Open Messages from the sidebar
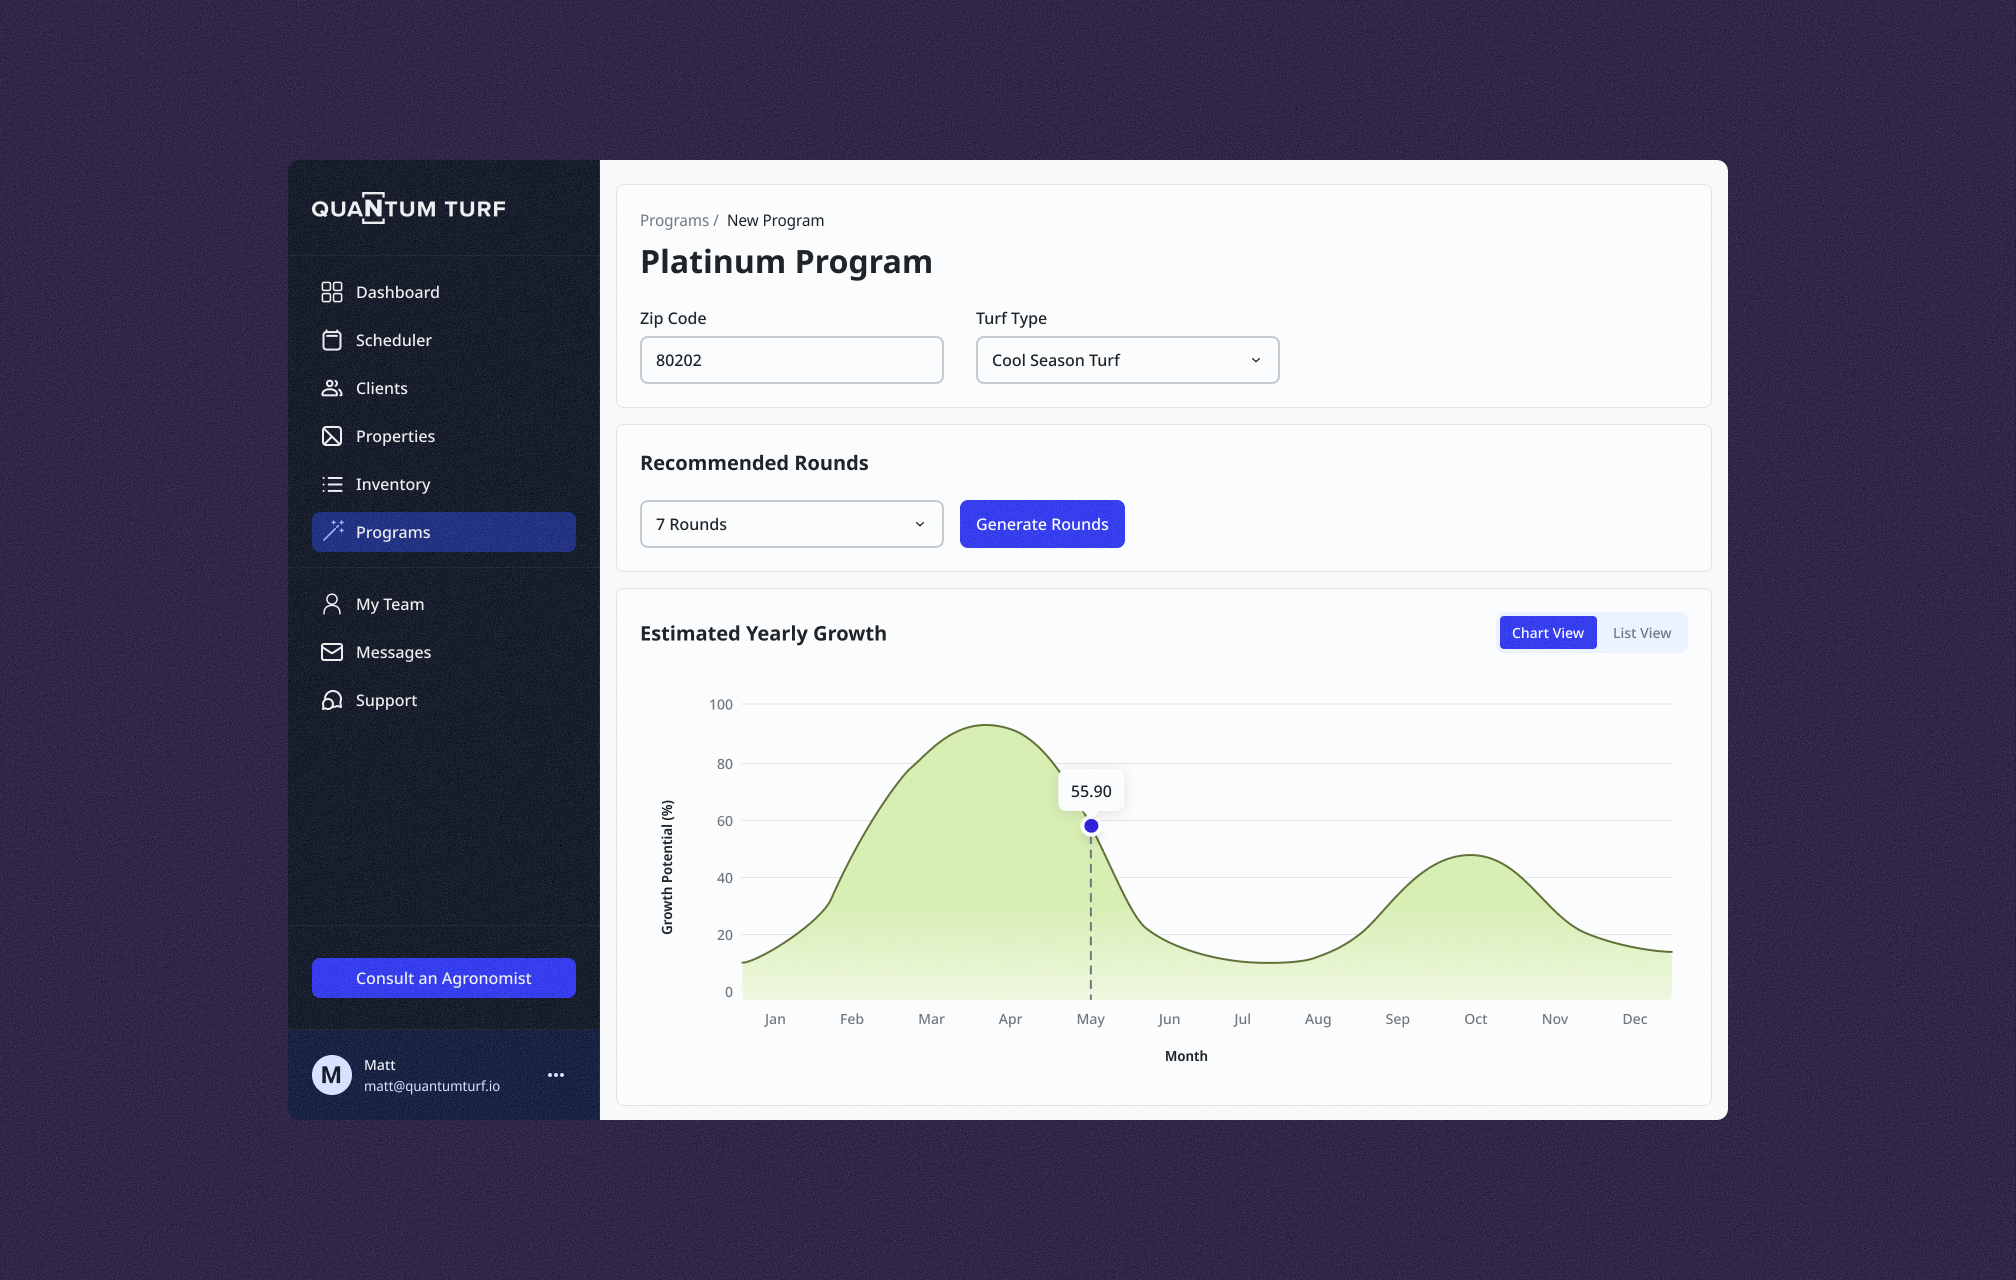 [444, 652]
